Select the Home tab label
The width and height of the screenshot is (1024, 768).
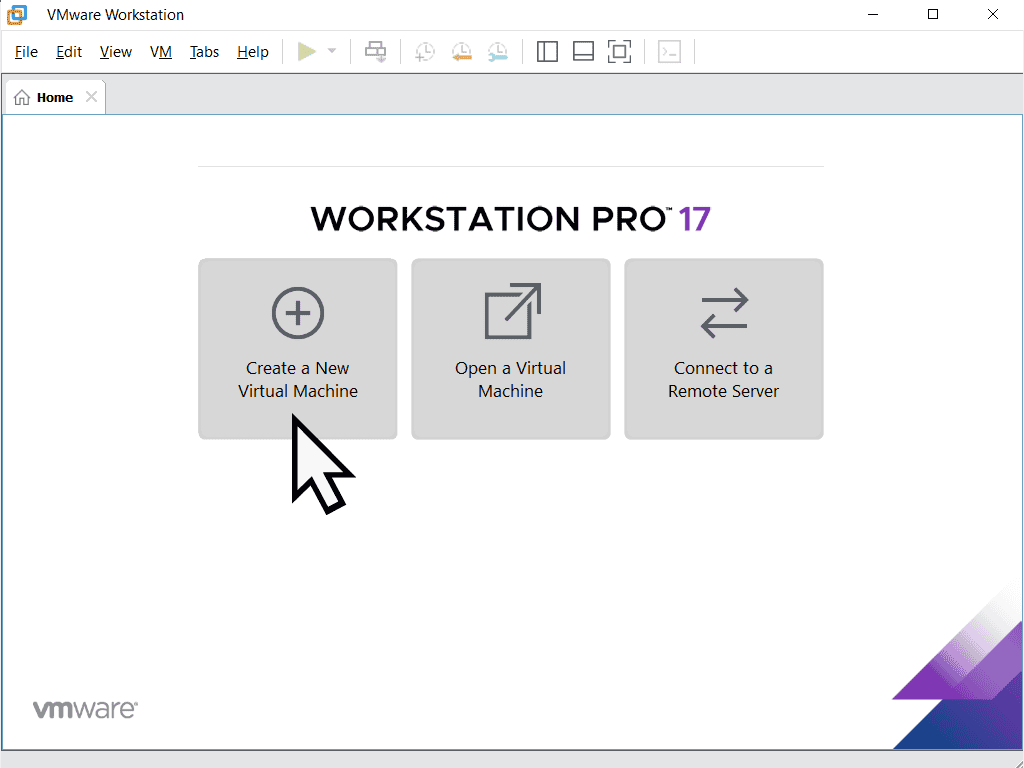pyautogui.click(x=55, y=97)
